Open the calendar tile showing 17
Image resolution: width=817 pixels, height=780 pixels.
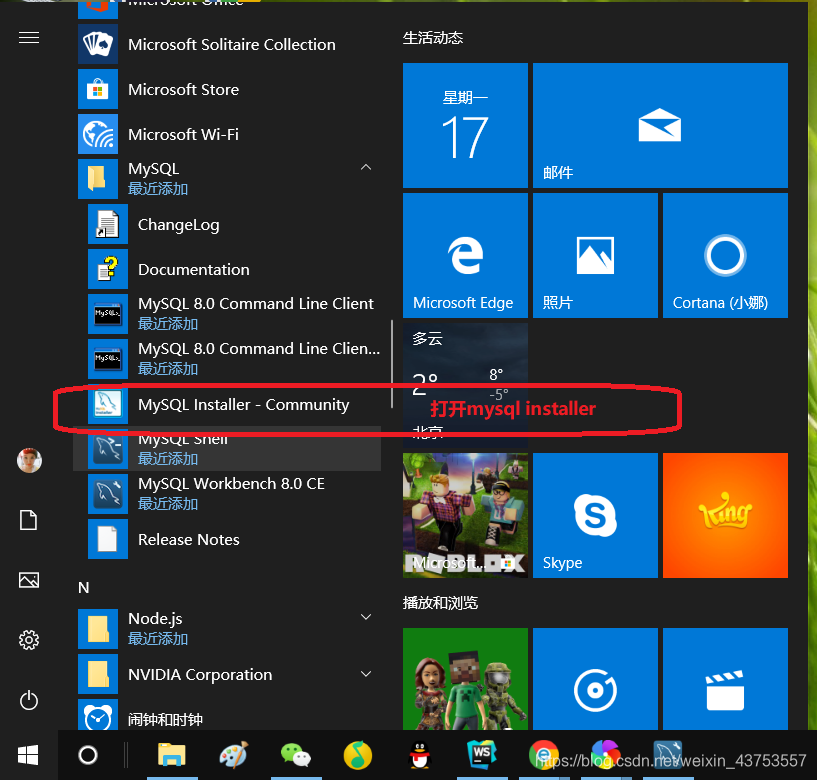point(465,125)
